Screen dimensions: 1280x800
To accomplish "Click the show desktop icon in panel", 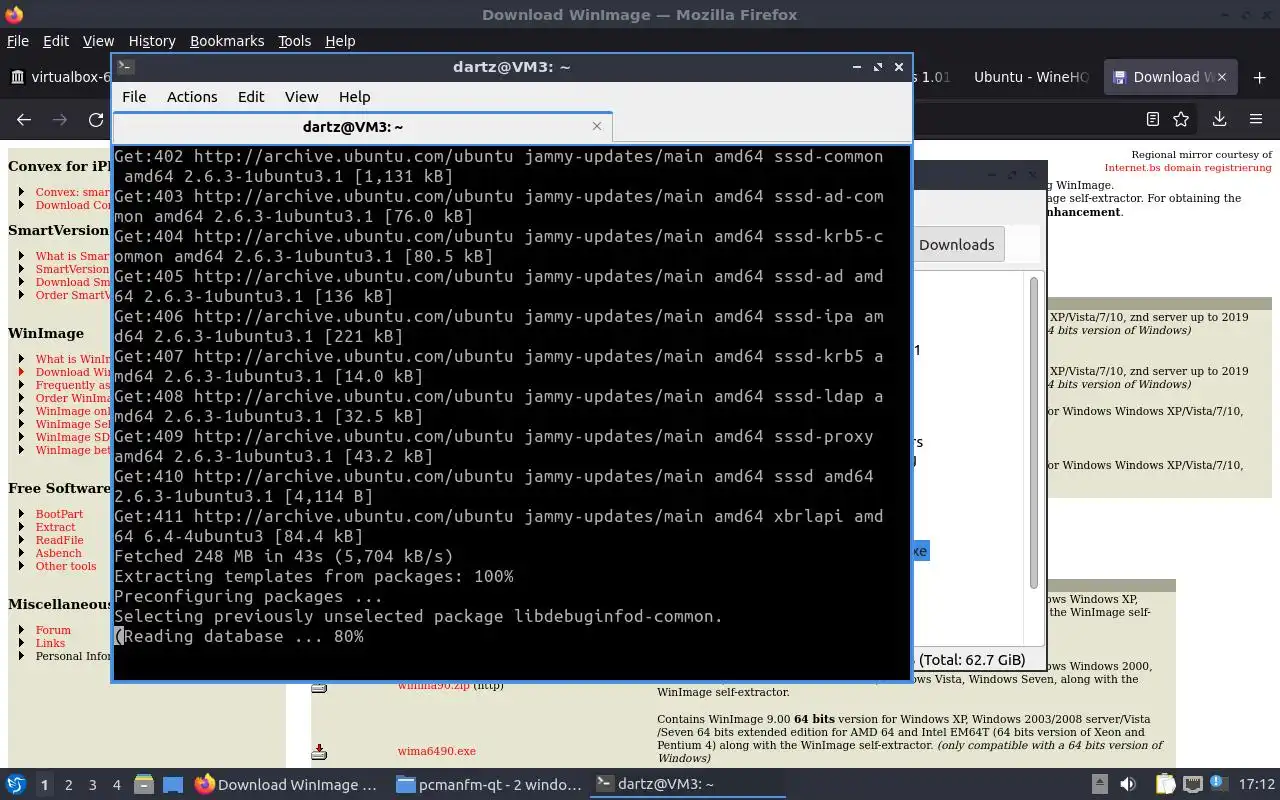I will coord(173,785).
